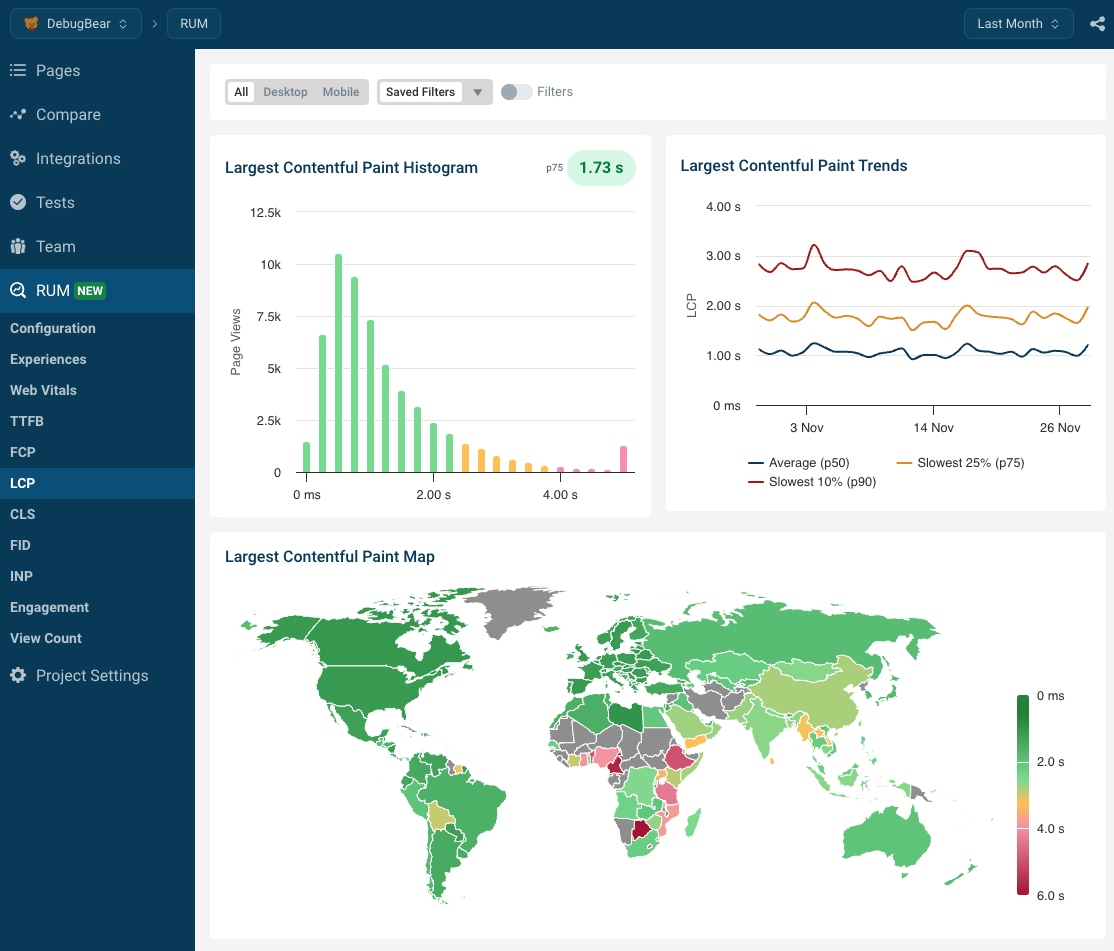Click the RUM breadcrumb button

[x=194, y=23]
